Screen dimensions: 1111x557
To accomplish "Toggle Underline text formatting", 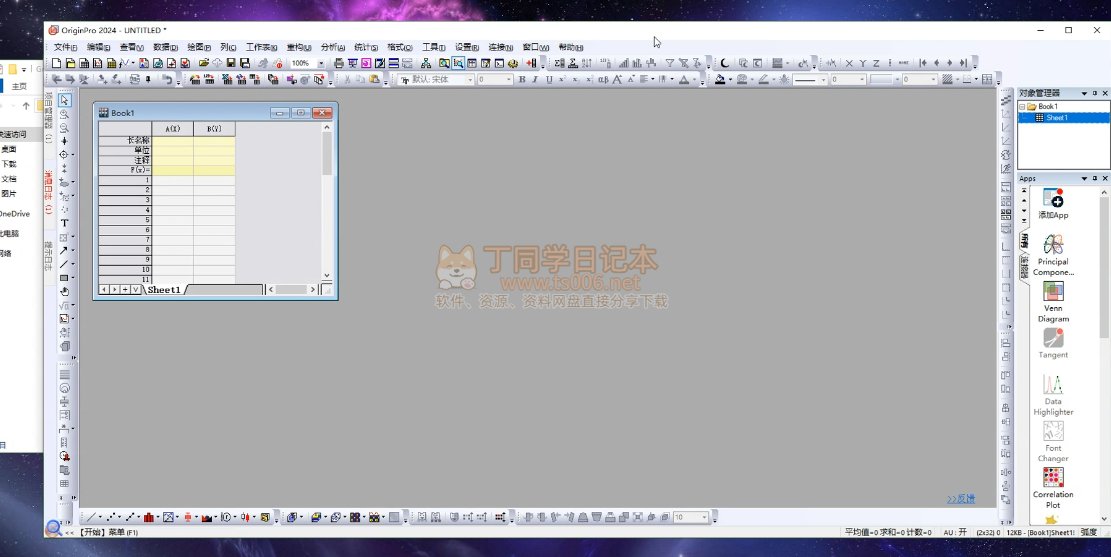I will coord(548,80).
